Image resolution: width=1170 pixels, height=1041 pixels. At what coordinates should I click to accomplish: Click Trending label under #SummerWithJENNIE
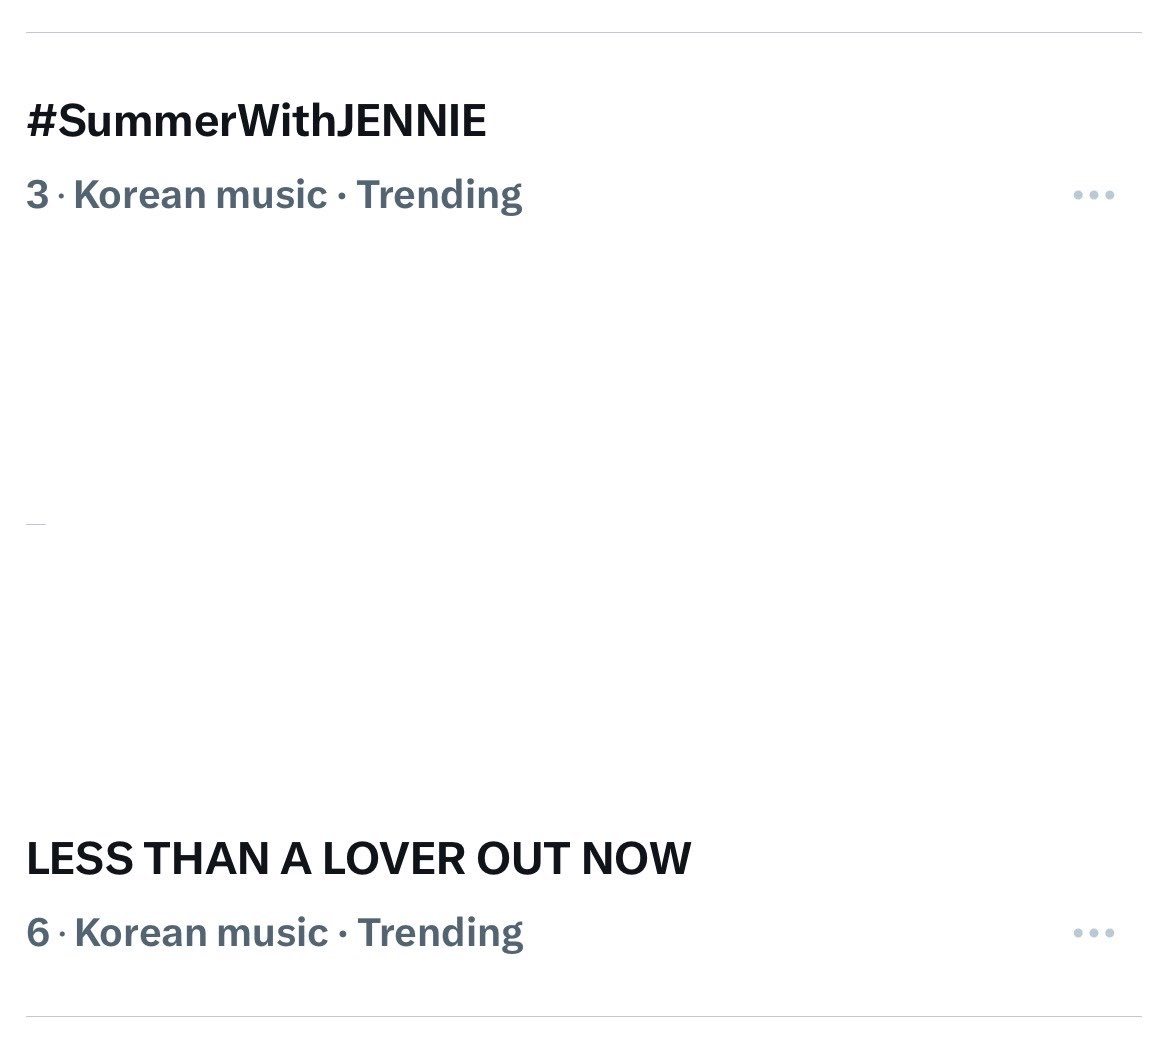click(439, 196)
